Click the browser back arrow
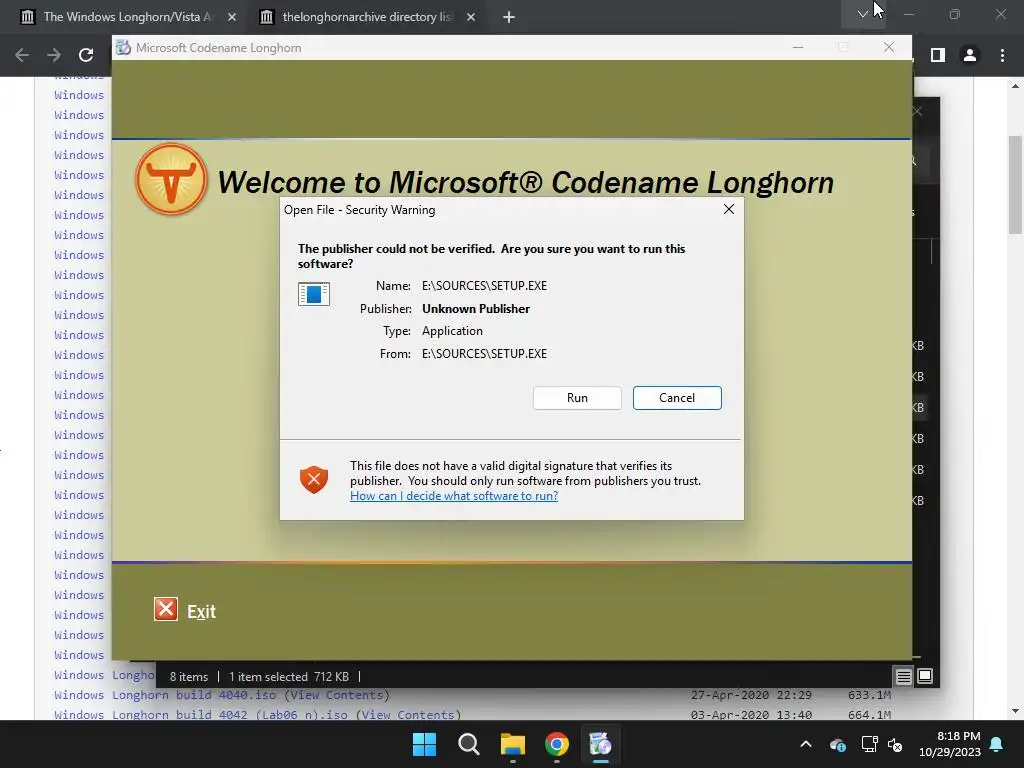The image size is (1024, 768). [x=22, y=55]
